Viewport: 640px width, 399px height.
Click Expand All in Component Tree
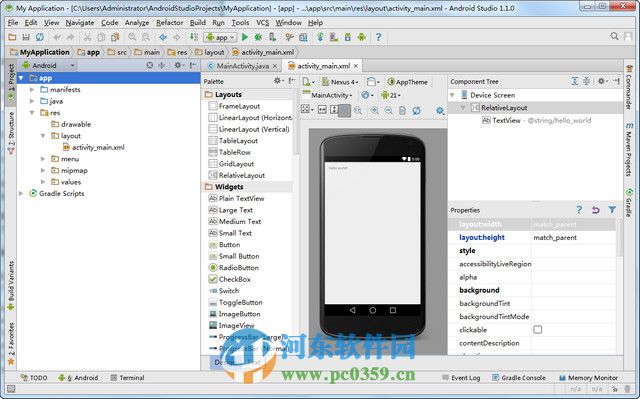tap(575, 81)
